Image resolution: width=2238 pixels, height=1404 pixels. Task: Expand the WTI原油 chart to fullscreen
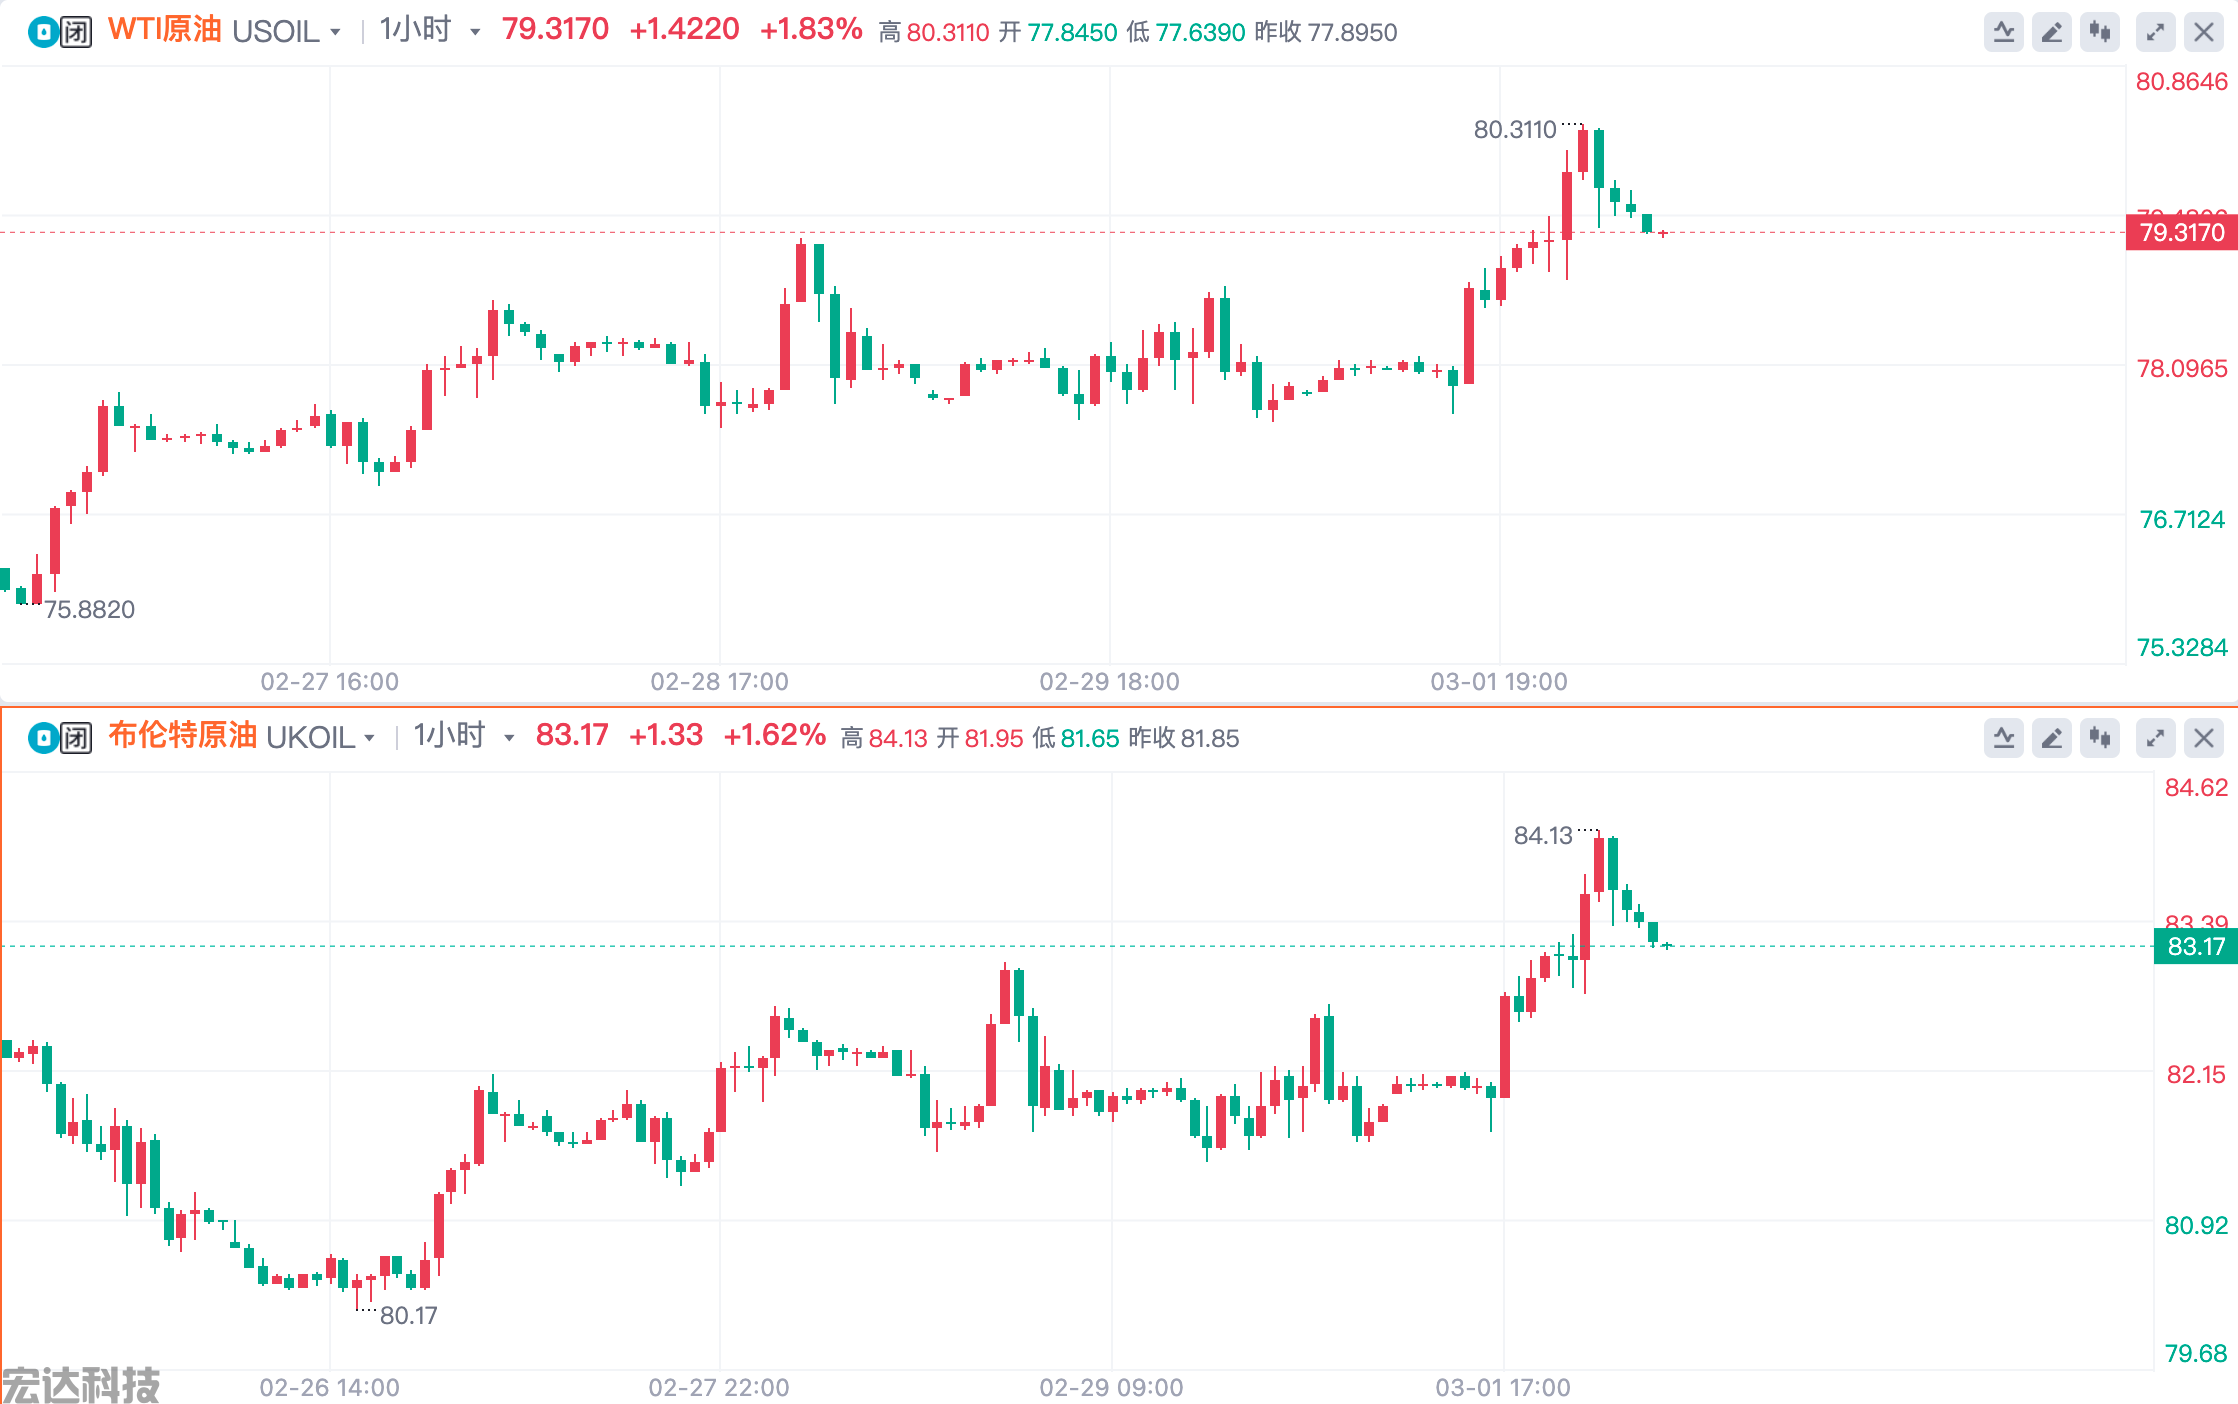[x=2155, y=33]
